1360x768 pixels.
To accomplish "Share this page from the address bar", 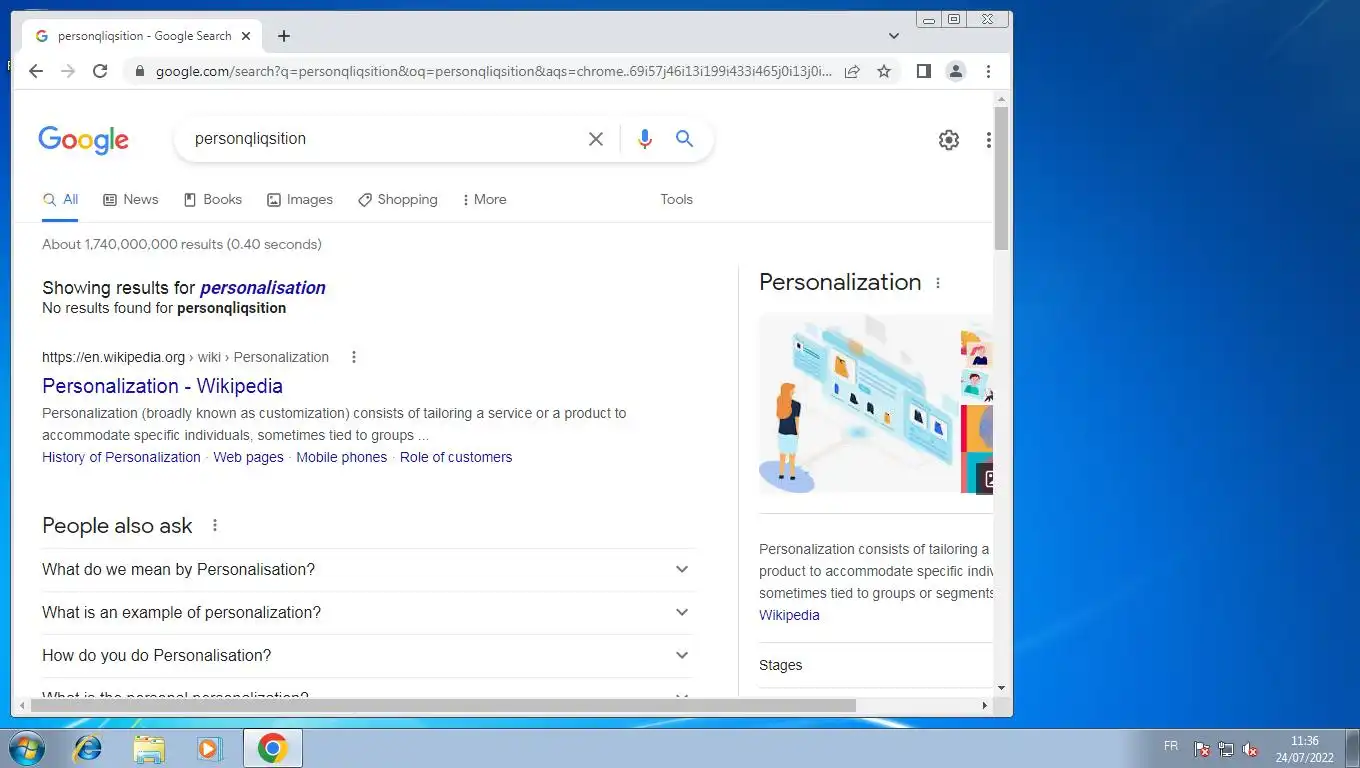I will tap(852, 71).
